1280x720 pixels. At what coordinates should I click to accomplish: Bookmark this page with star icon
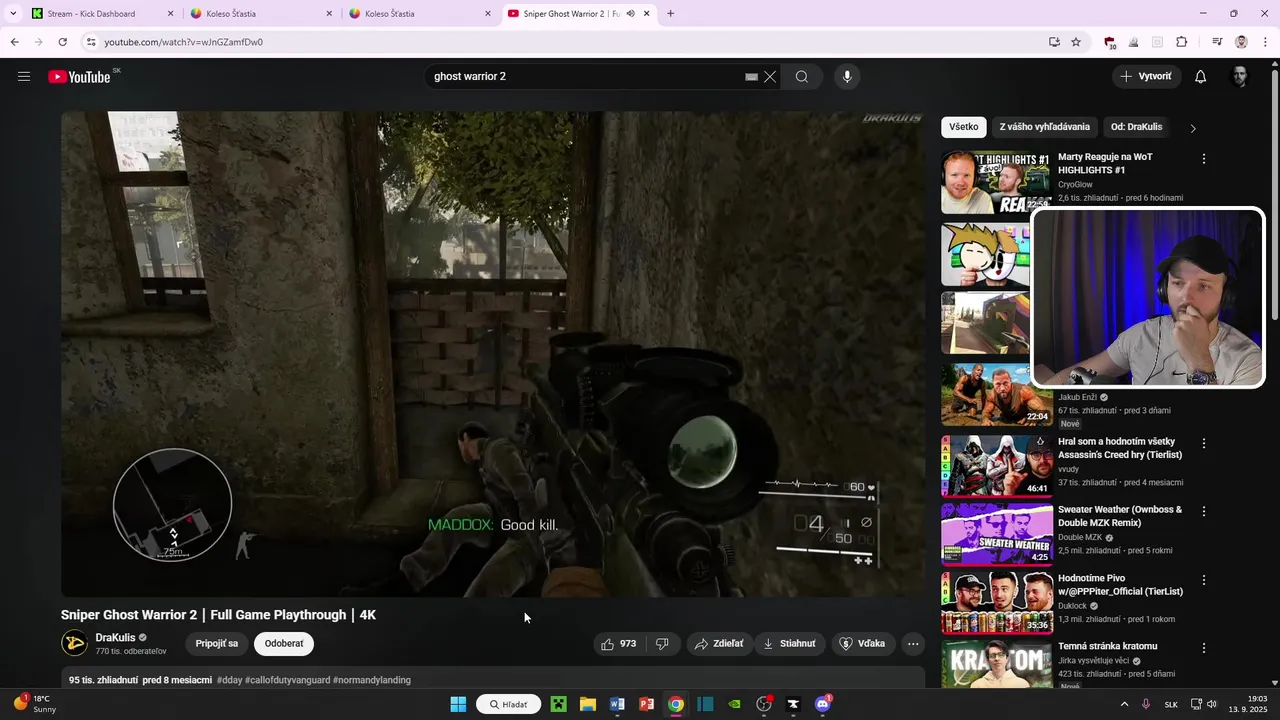click(x=1076, y=42)
